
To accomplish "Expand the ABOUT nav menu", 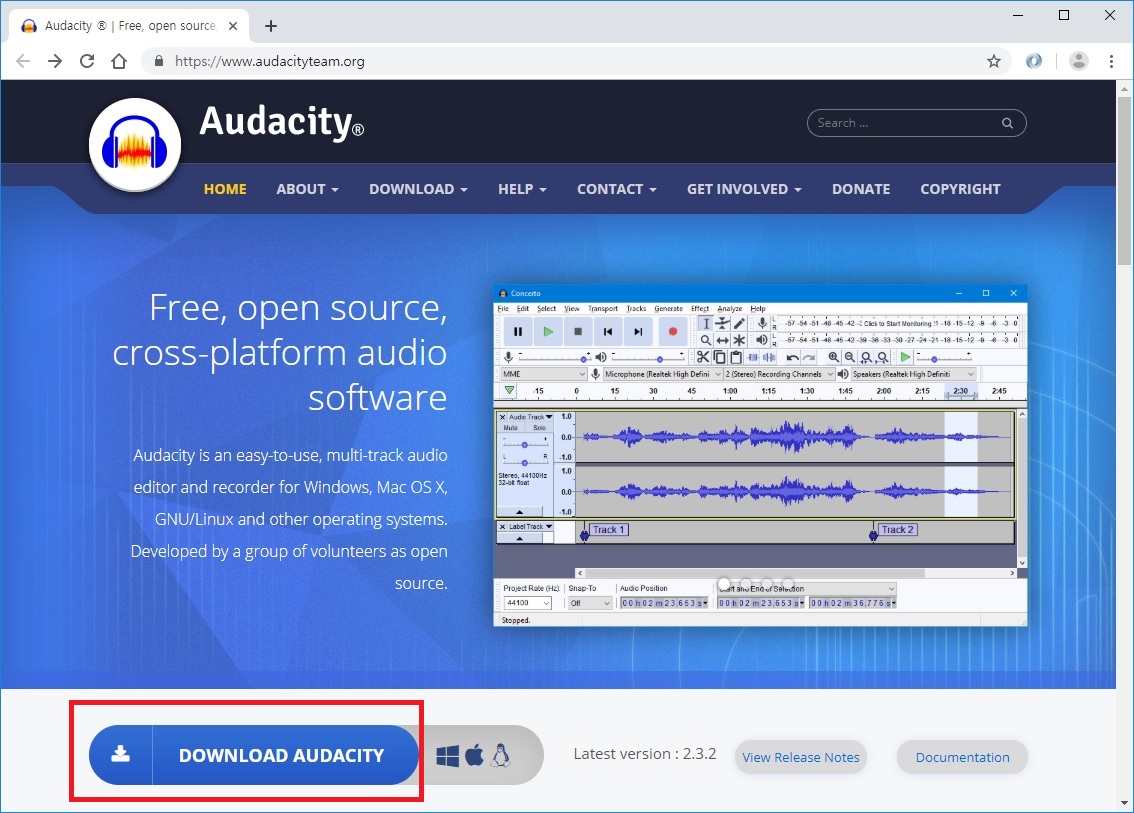I will 307,189.
